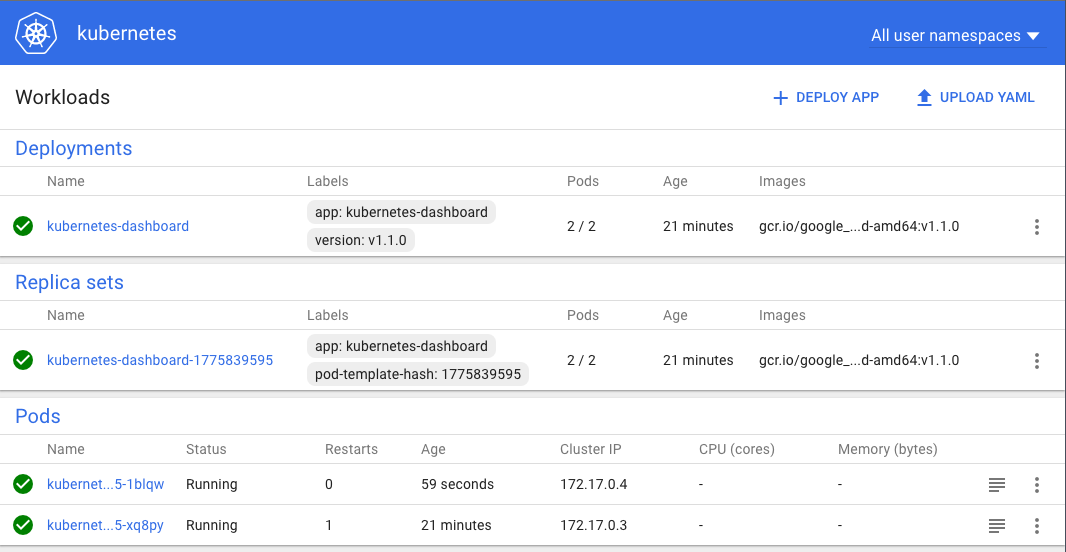Open pod ending in 5-xq8py

pos(105,525)
